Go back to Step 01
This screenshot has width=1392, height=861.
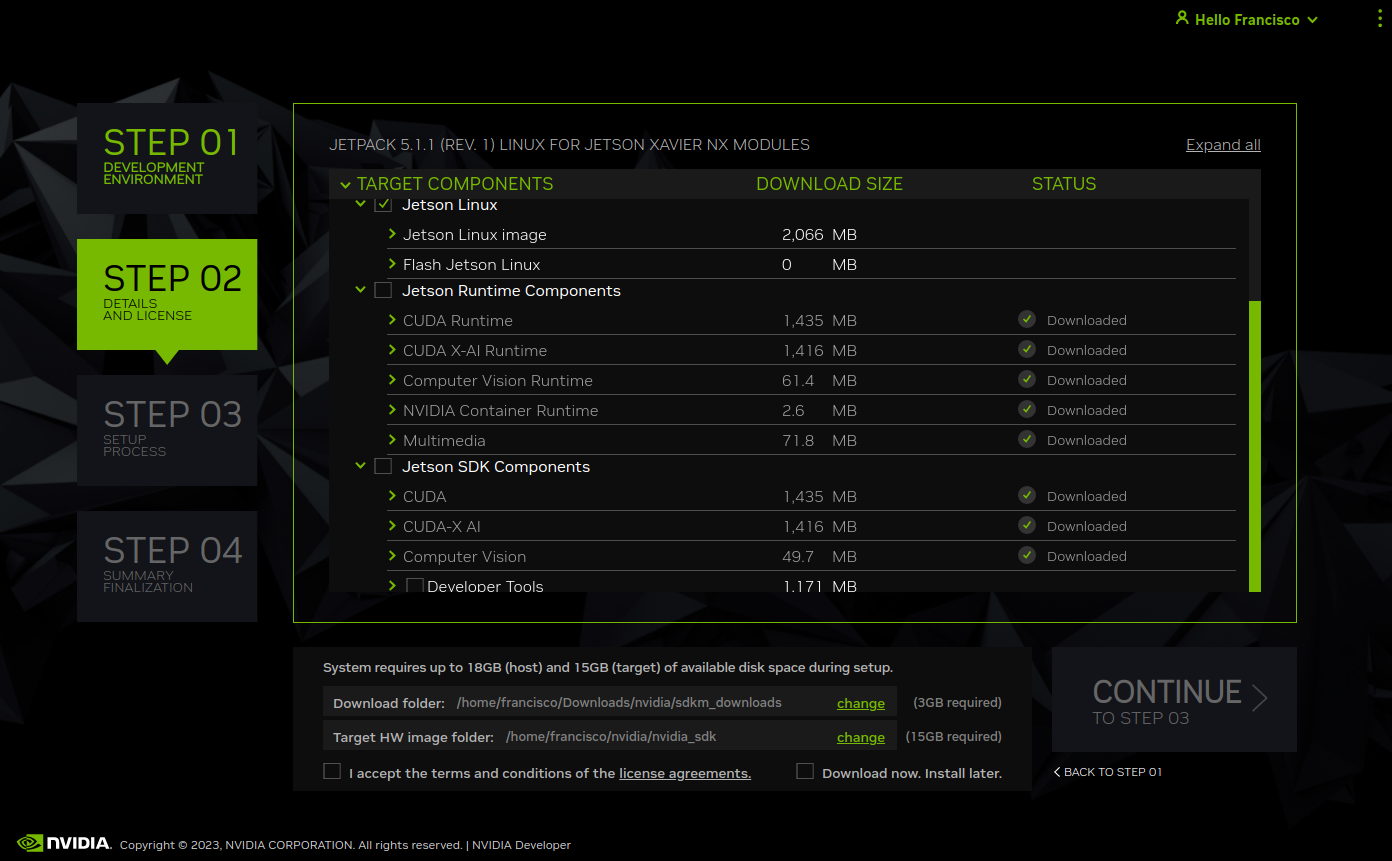click(x=1108, y=772)
